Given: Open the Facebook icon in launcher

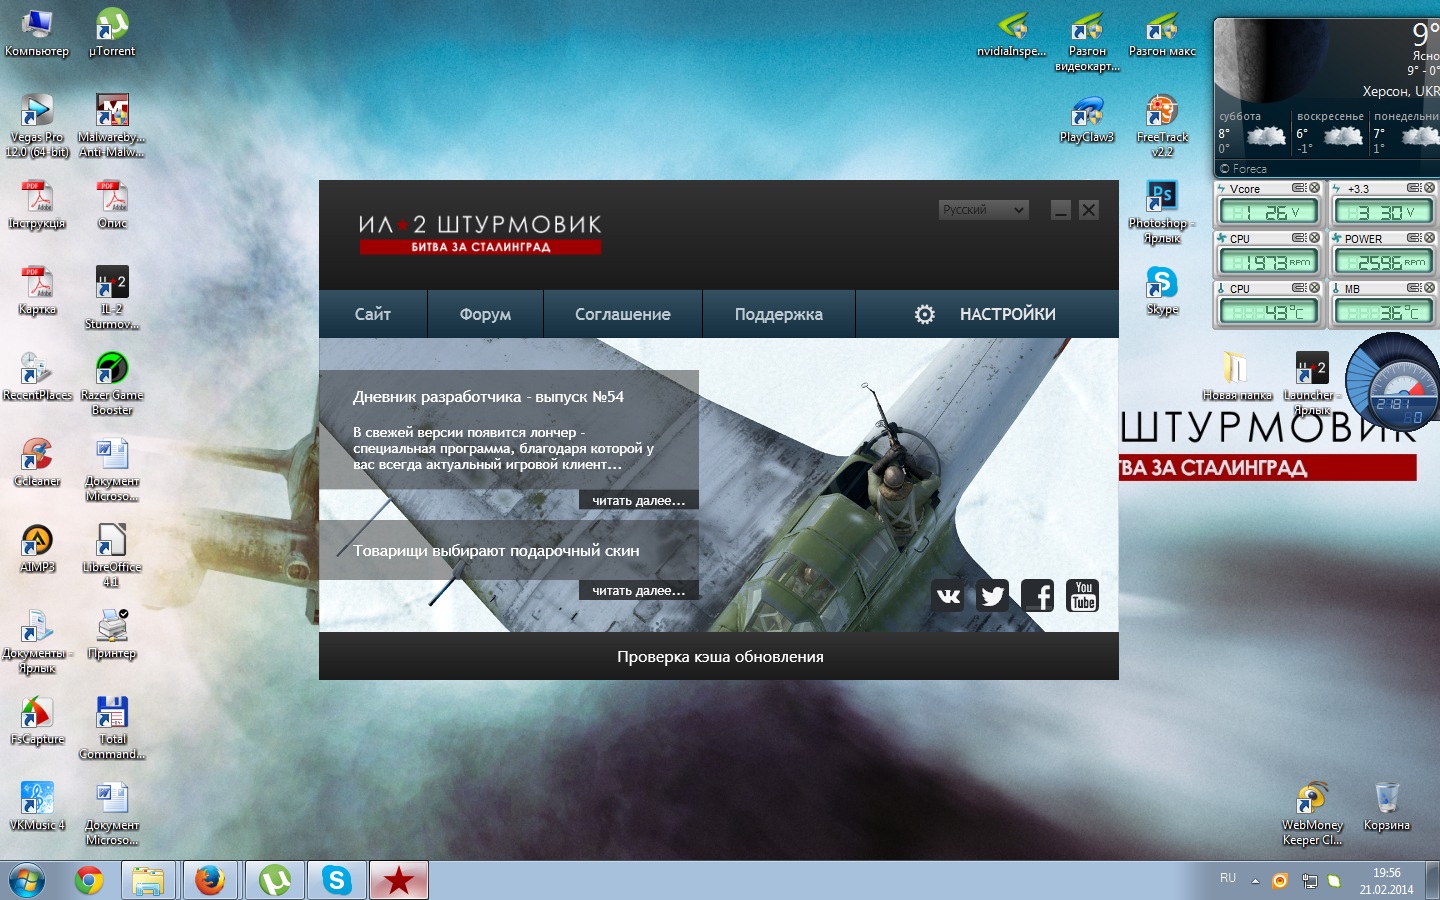Looking at the screenshot, I should [1038, 597].
